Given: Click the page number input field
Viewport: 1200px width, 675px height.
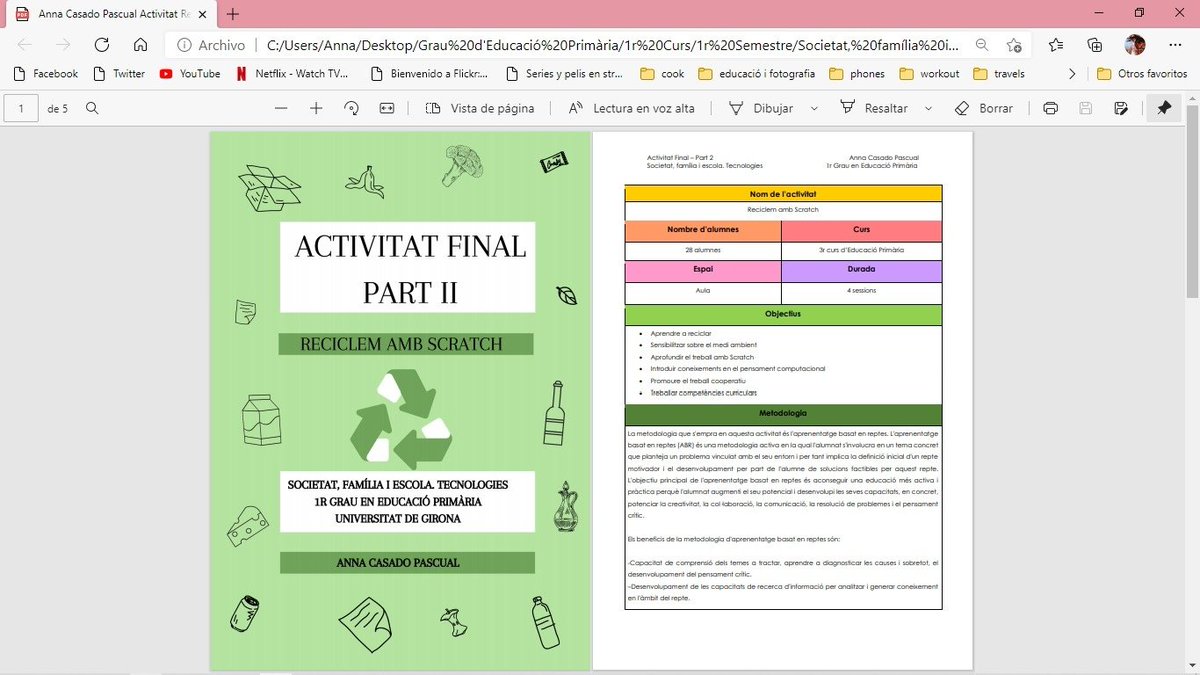Looking at the screenshot, I should pyautogui.click(x=21, y=108).
